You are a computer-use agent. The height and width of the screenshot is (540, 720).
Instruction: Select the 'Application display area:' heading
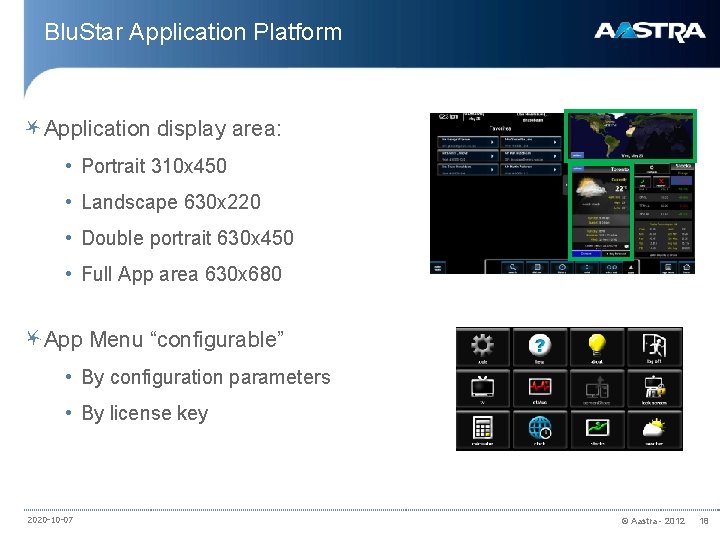tap(163, 129)
